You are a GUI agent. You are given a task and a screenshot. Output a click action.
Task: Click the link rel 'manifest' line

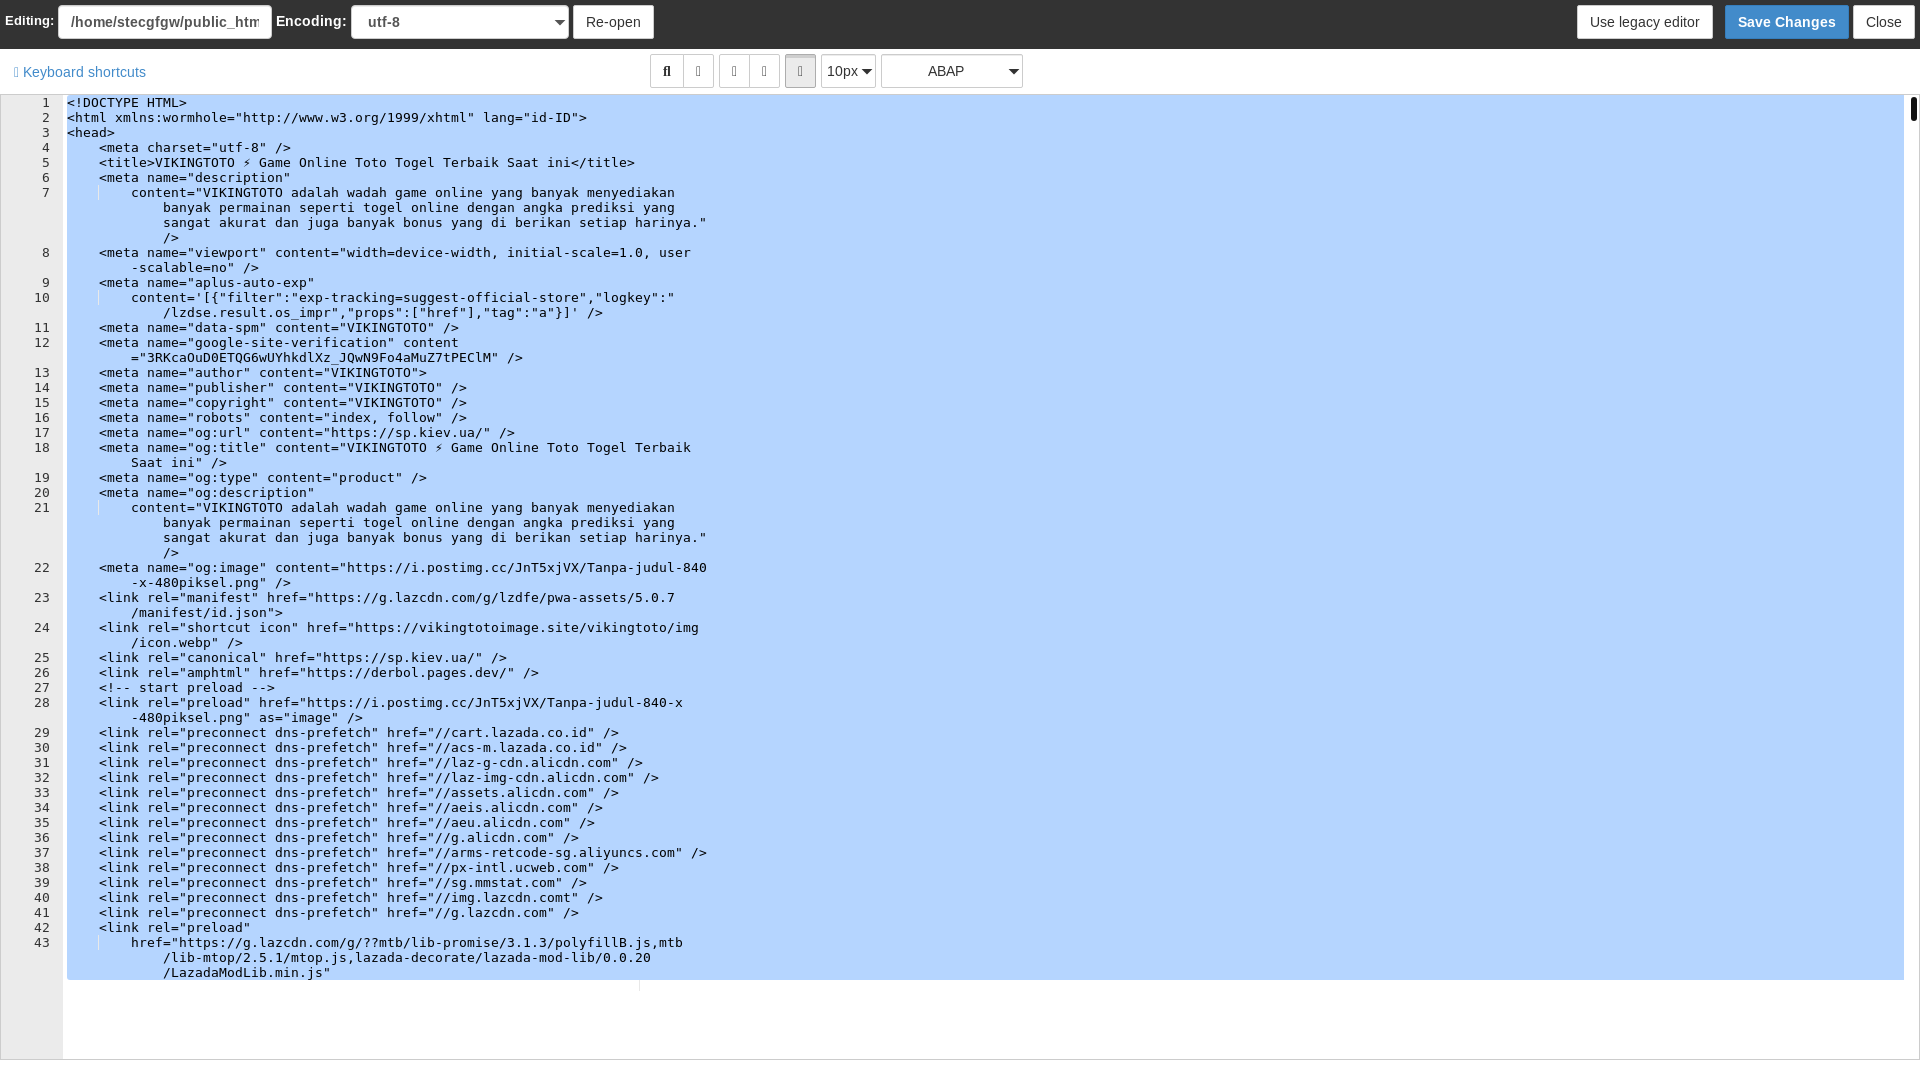(387, 605)
